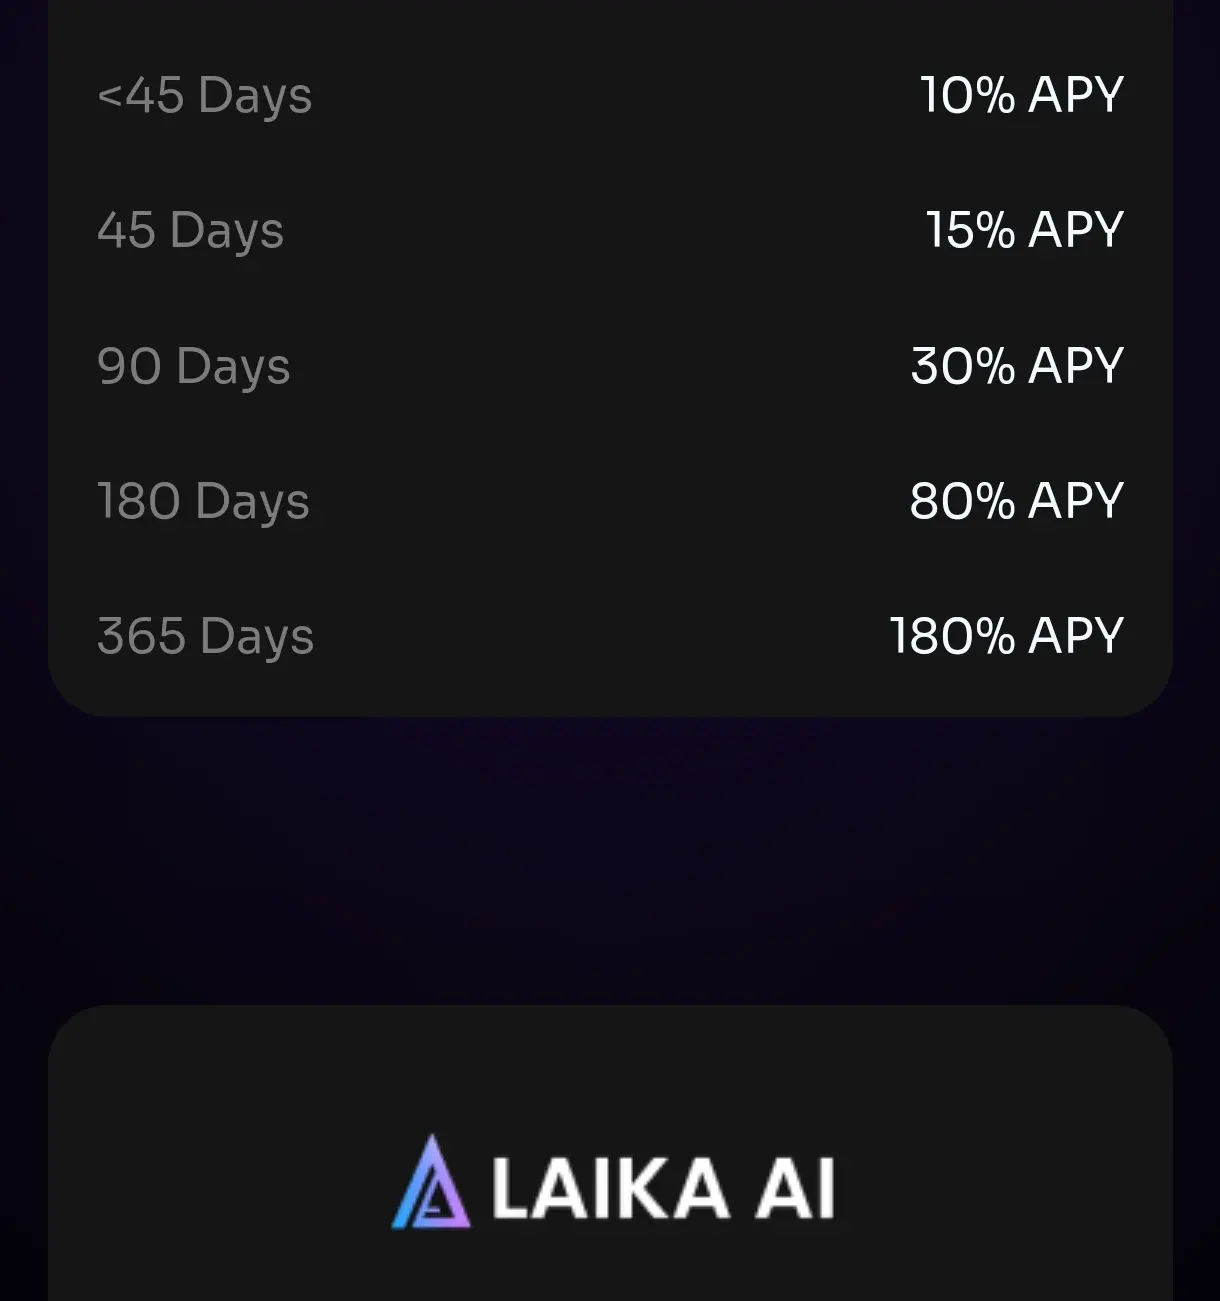The height and width of the screenshot is (1301, 1220).
Task: Tap the <45 symbol in first row
Action: (141, 96)
